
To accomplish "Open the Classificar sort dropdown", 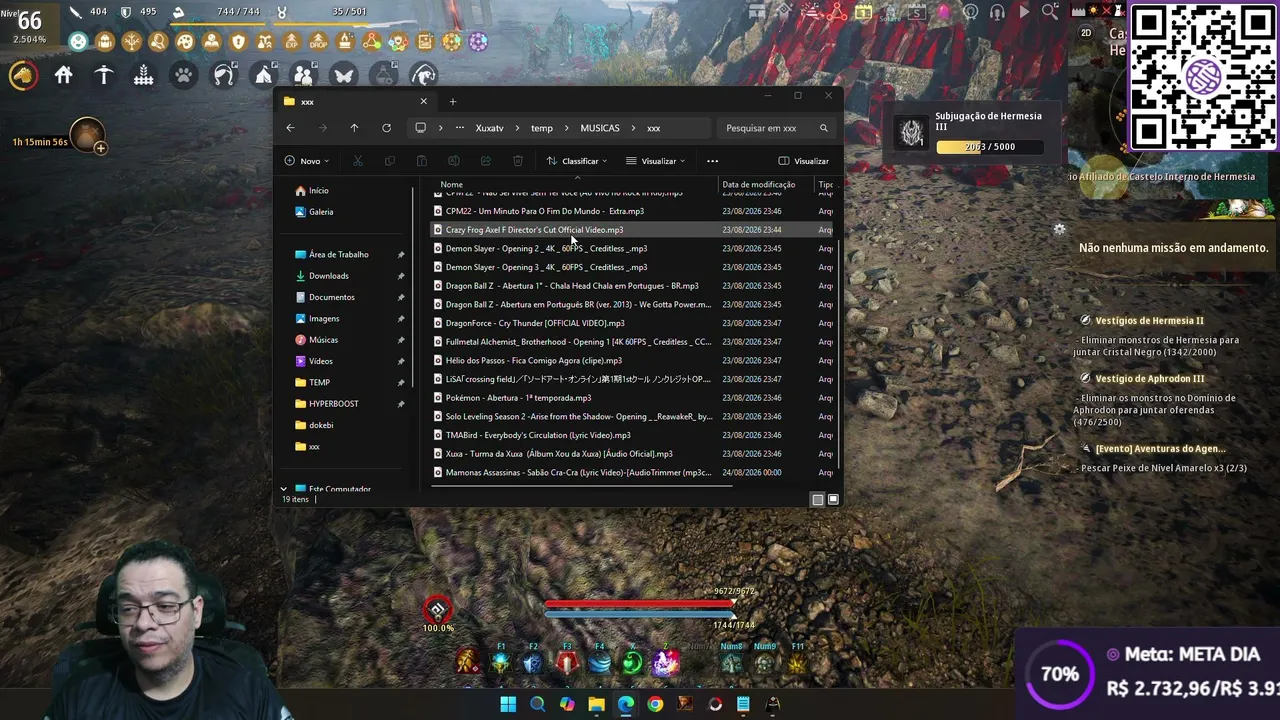I will tap(576, 161).
